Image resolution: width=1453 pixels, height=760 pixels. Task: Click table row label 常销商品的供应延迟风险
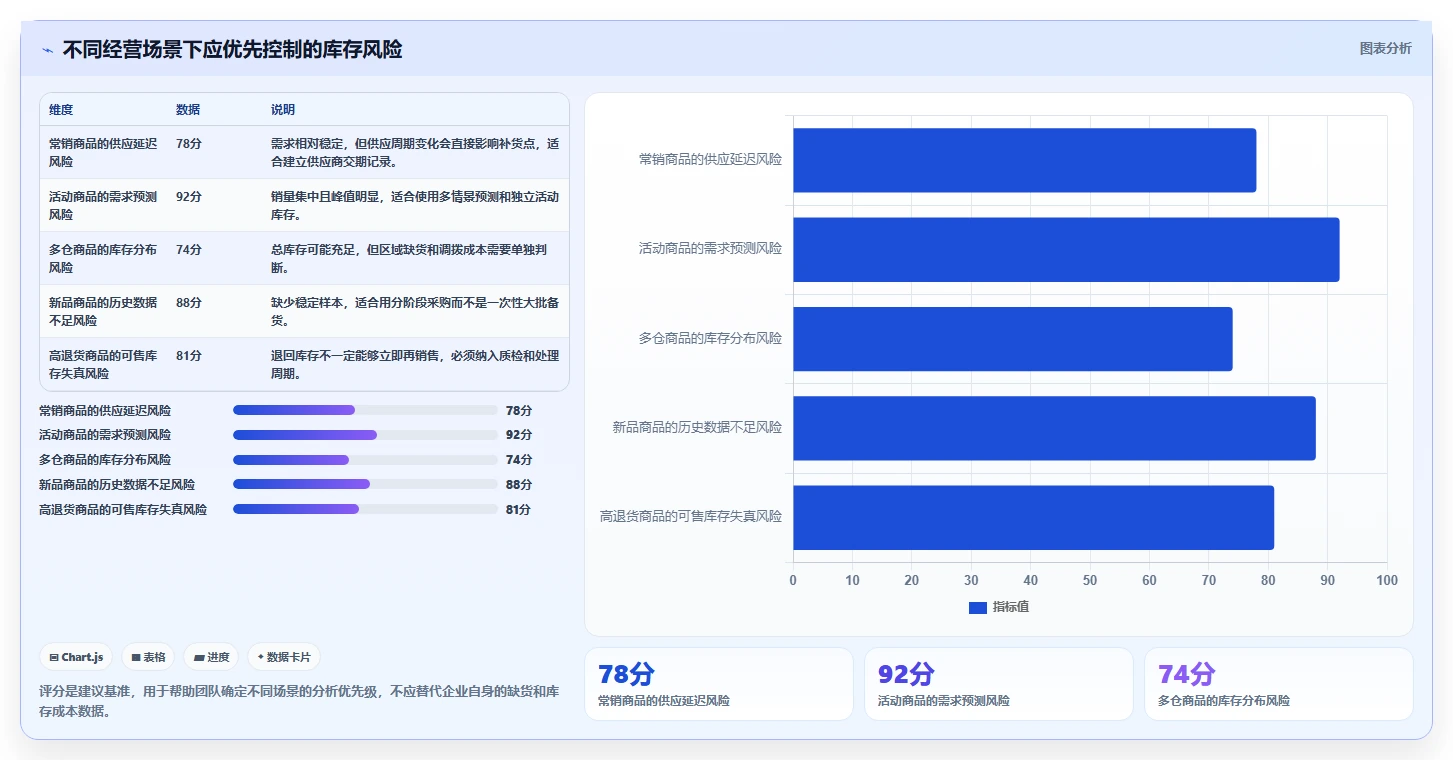click(103, 152)
